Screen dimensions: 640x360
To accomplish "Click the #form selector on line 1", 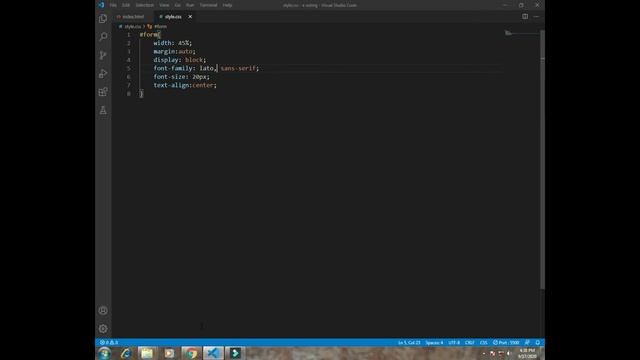I will coord(149,35).
